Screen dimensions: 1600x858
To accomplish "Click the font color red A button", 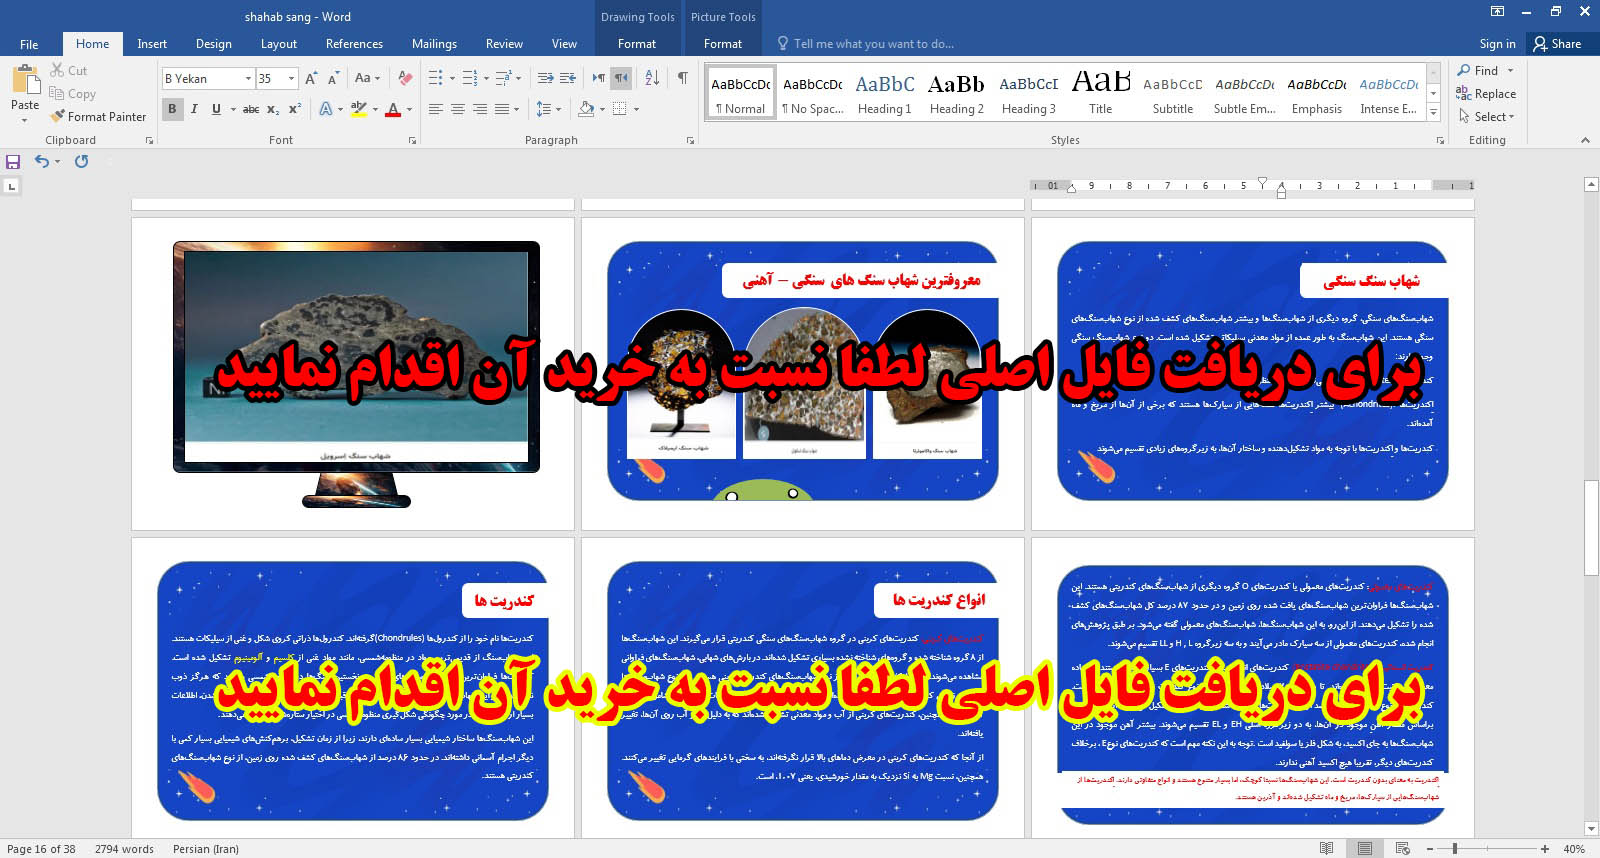I will [x=393, y=109].
